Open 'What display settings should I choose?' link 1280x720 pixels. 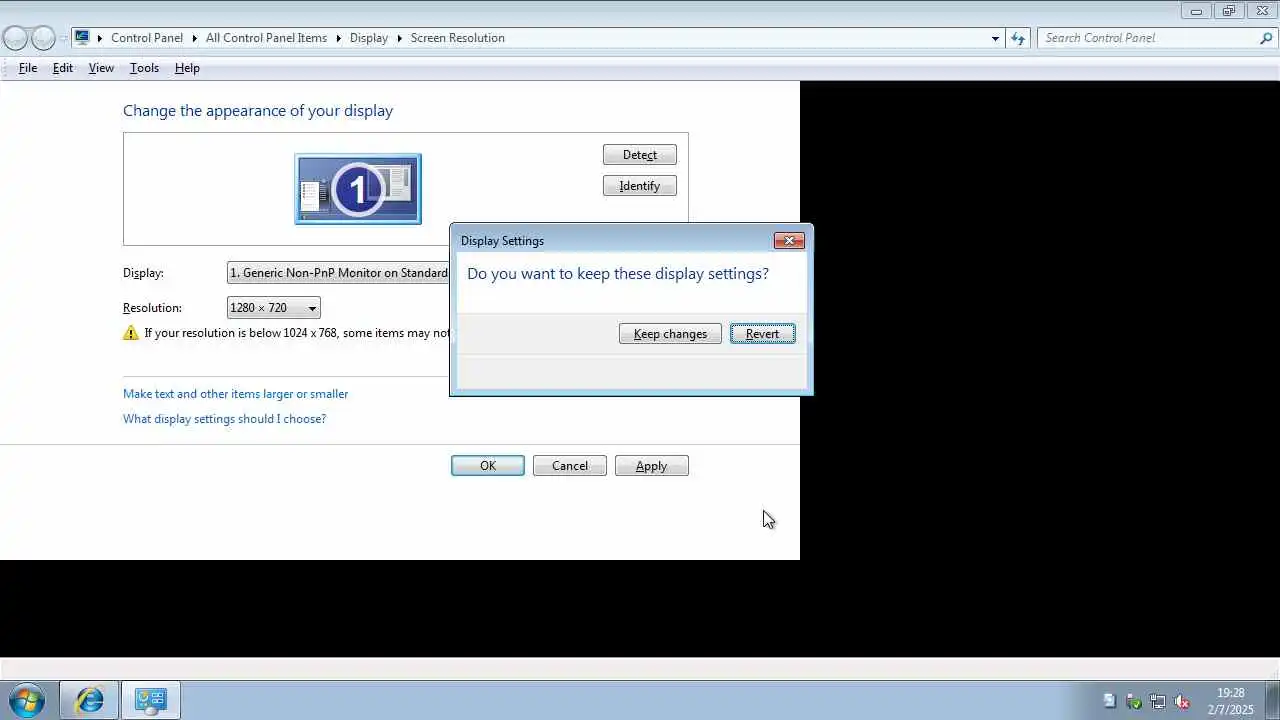[225, 419]
